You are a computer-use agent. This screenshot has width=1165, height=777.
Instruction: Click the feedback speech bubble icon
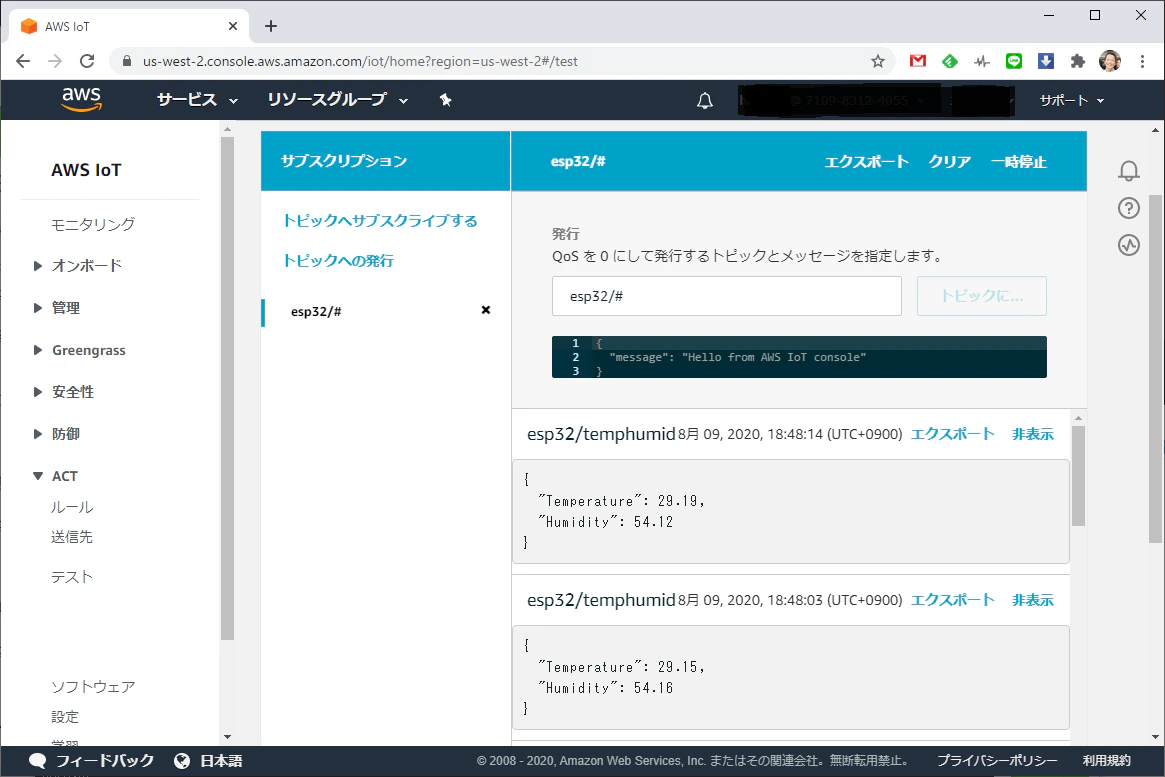tap(37, 761)
